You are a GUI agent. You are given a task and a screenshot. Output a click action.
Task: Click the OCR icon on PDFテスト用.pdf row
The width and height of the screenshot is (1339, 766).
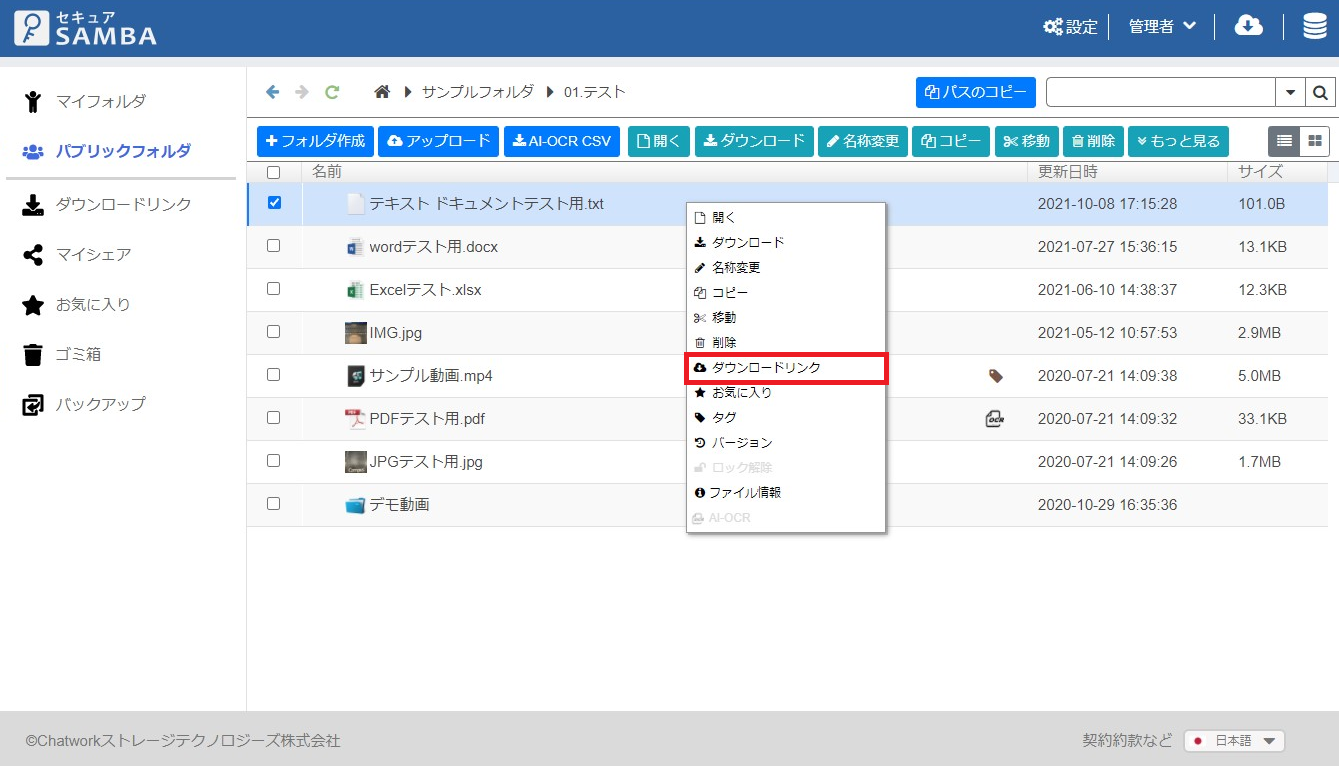pyautogui.click(x=994, y=419)
